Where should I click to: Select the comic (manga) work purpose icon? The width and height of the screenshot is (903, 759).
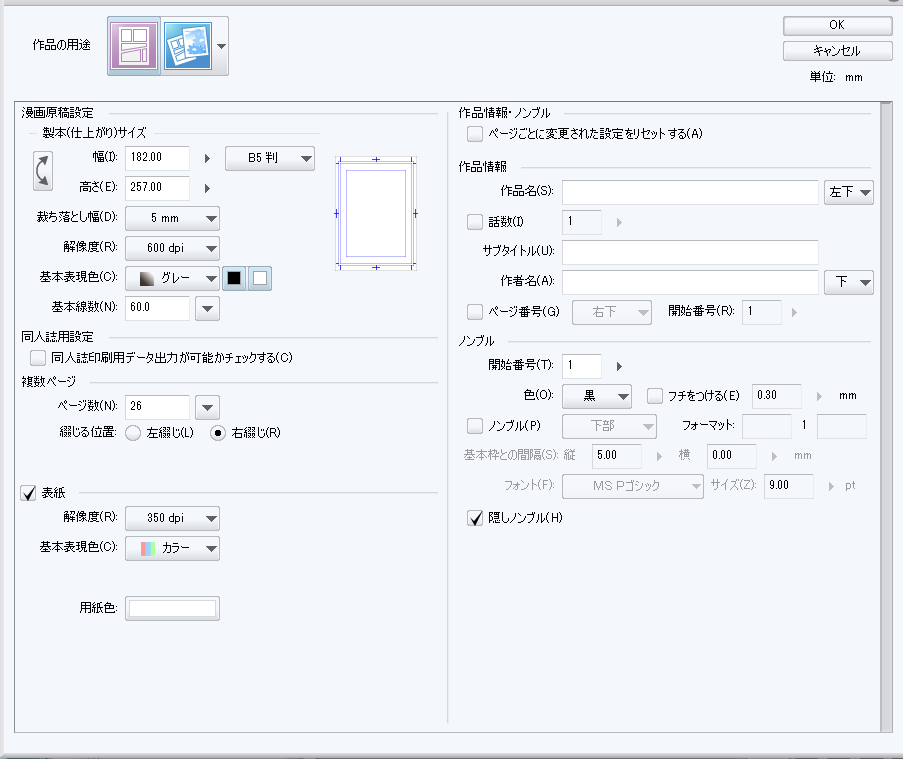pos(134,46)
